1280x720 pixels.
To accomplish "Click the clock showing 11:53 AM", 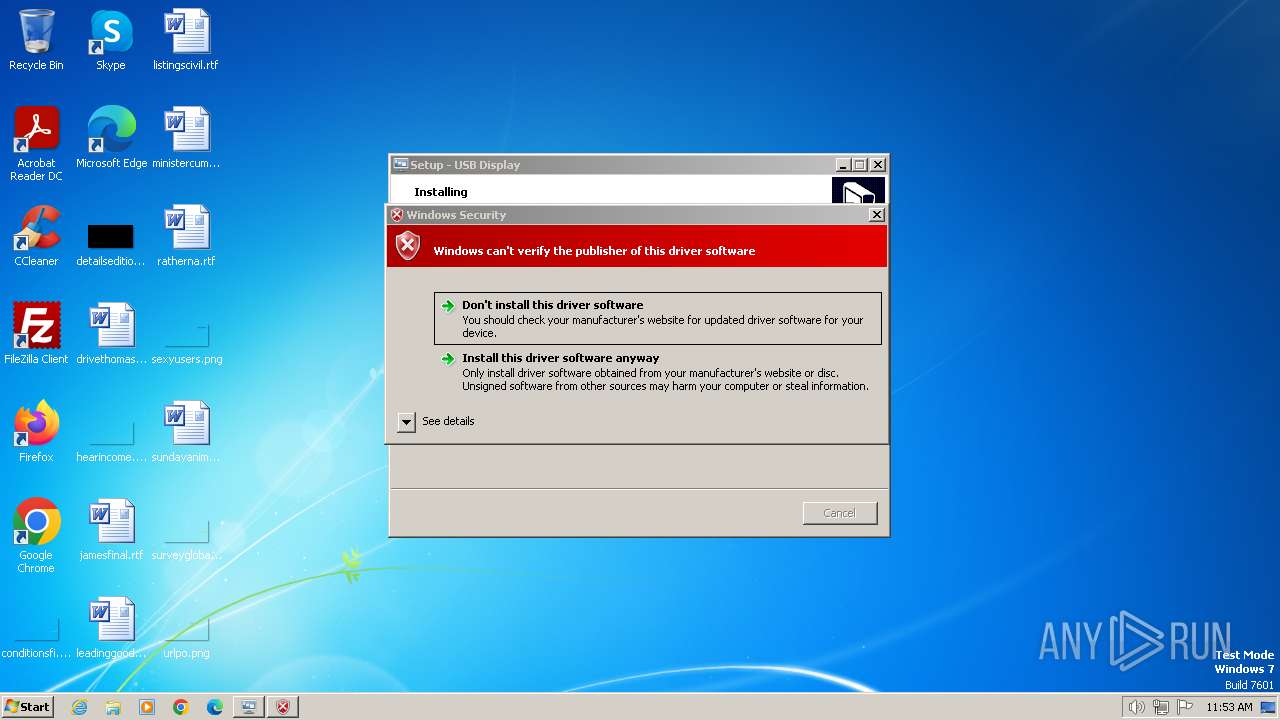I will tap(1229, 707).
